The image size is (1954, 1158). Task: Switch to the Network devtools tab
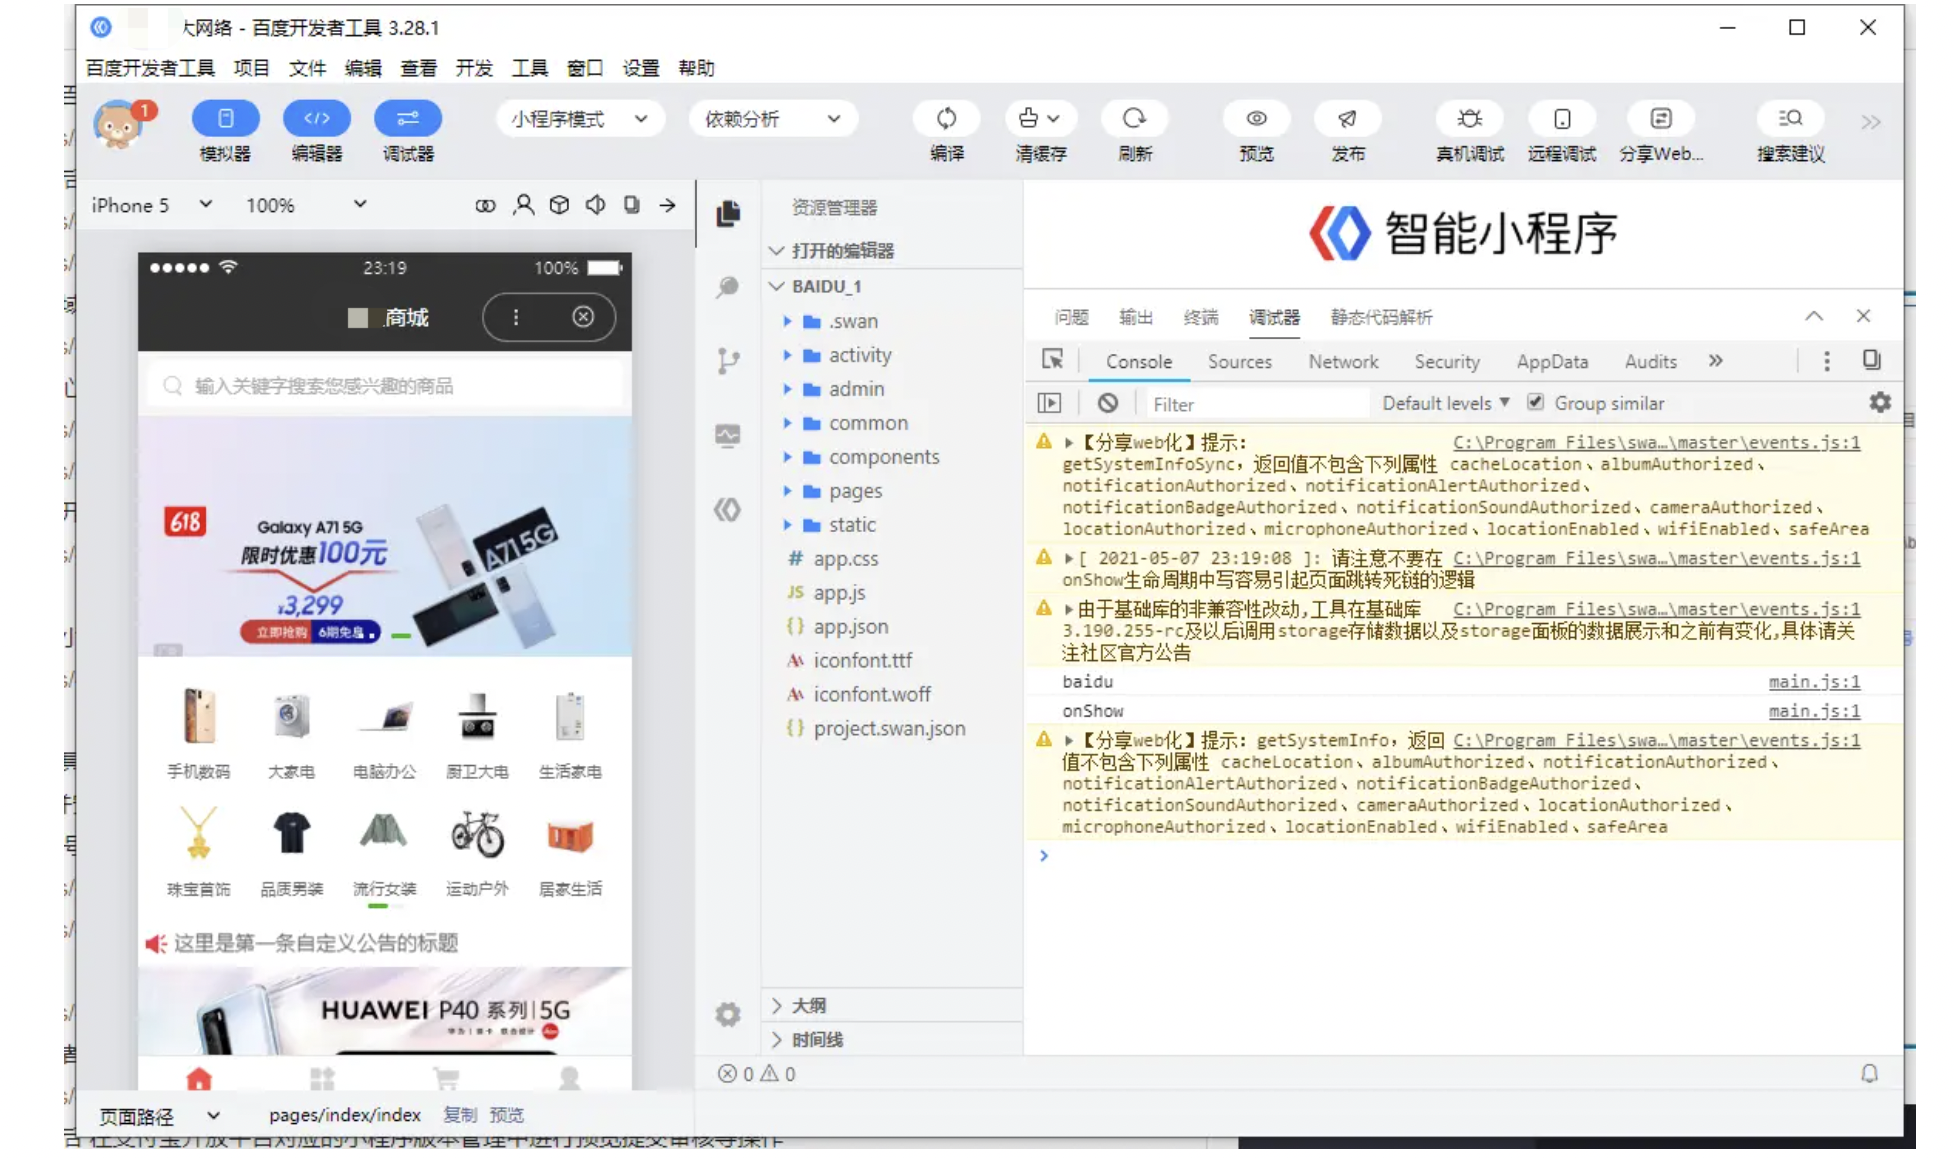[1343, 362]
